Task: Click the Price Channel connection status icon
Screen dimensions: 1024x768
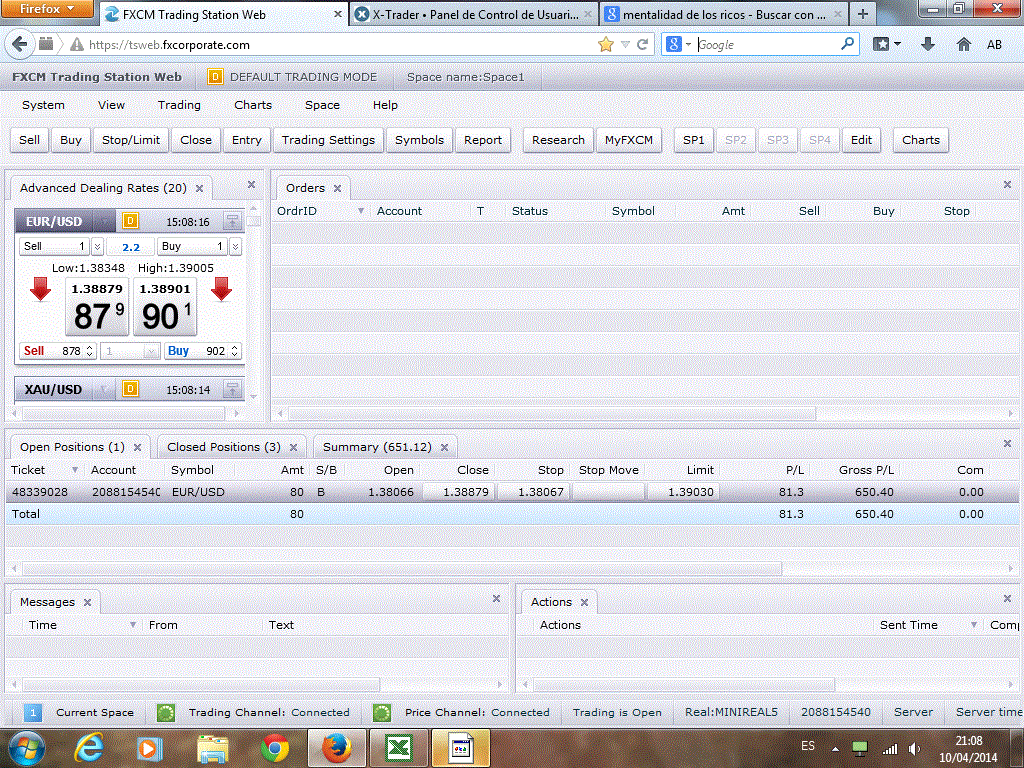Action: coord(382,712)
